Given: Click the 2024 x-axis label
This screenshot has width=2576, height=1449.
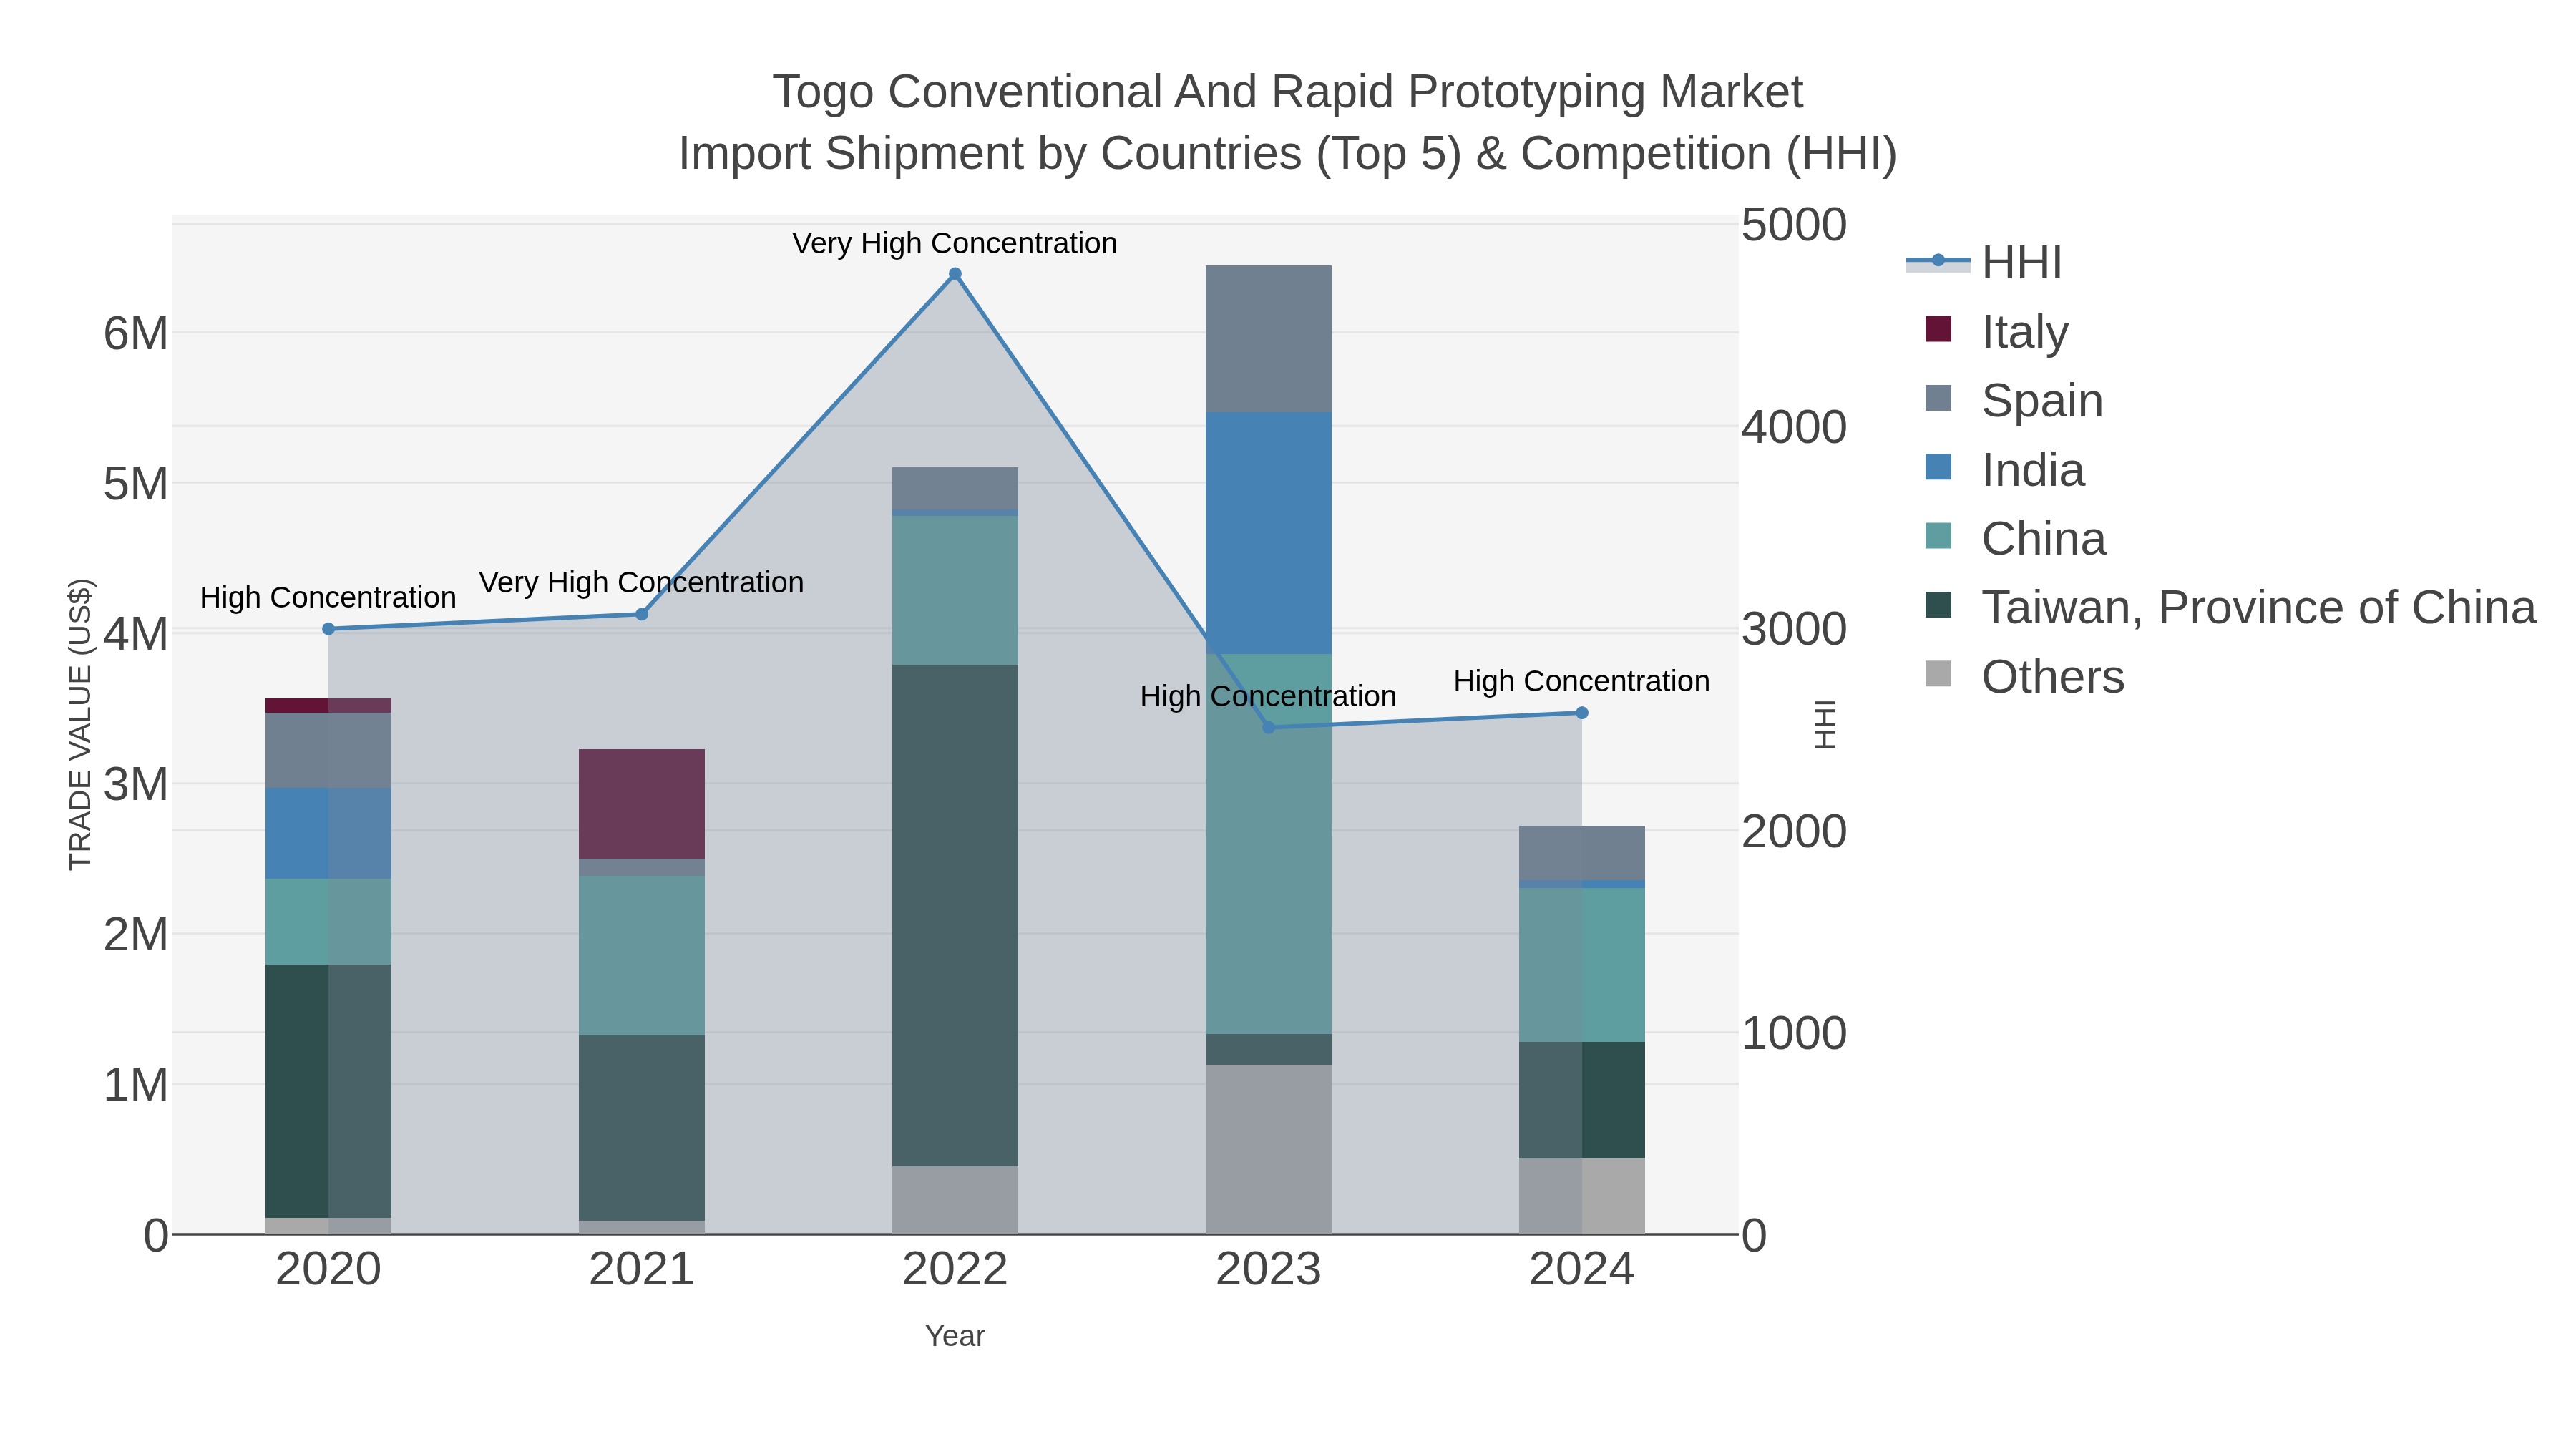Looking at the screenshot, I should [x=1582, y=1270].
